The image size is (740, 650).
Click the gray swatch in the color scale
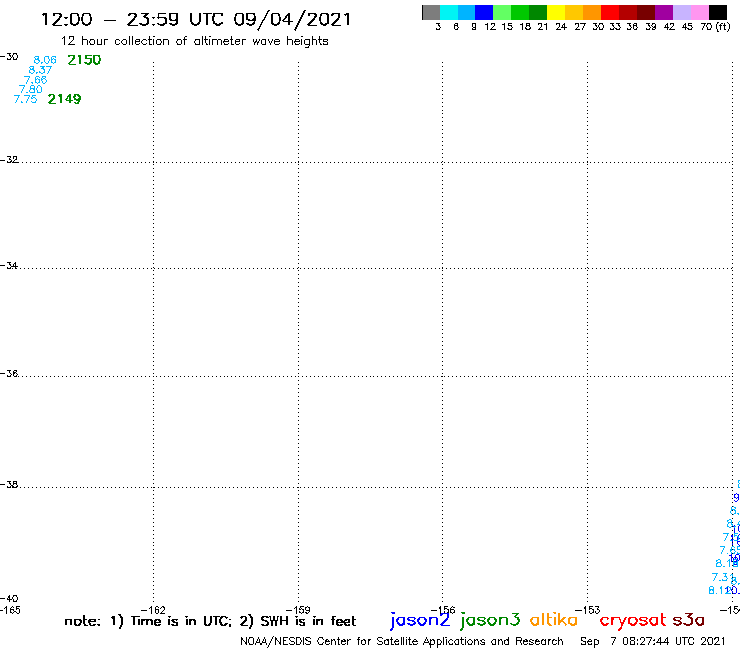click(431, 12)
